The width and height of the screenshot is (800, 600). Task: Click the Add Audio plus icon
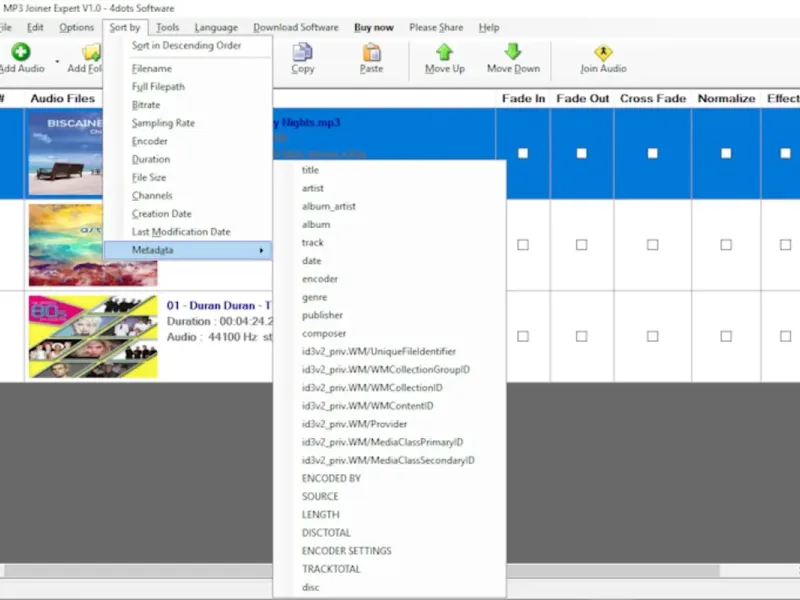point(21,52)
